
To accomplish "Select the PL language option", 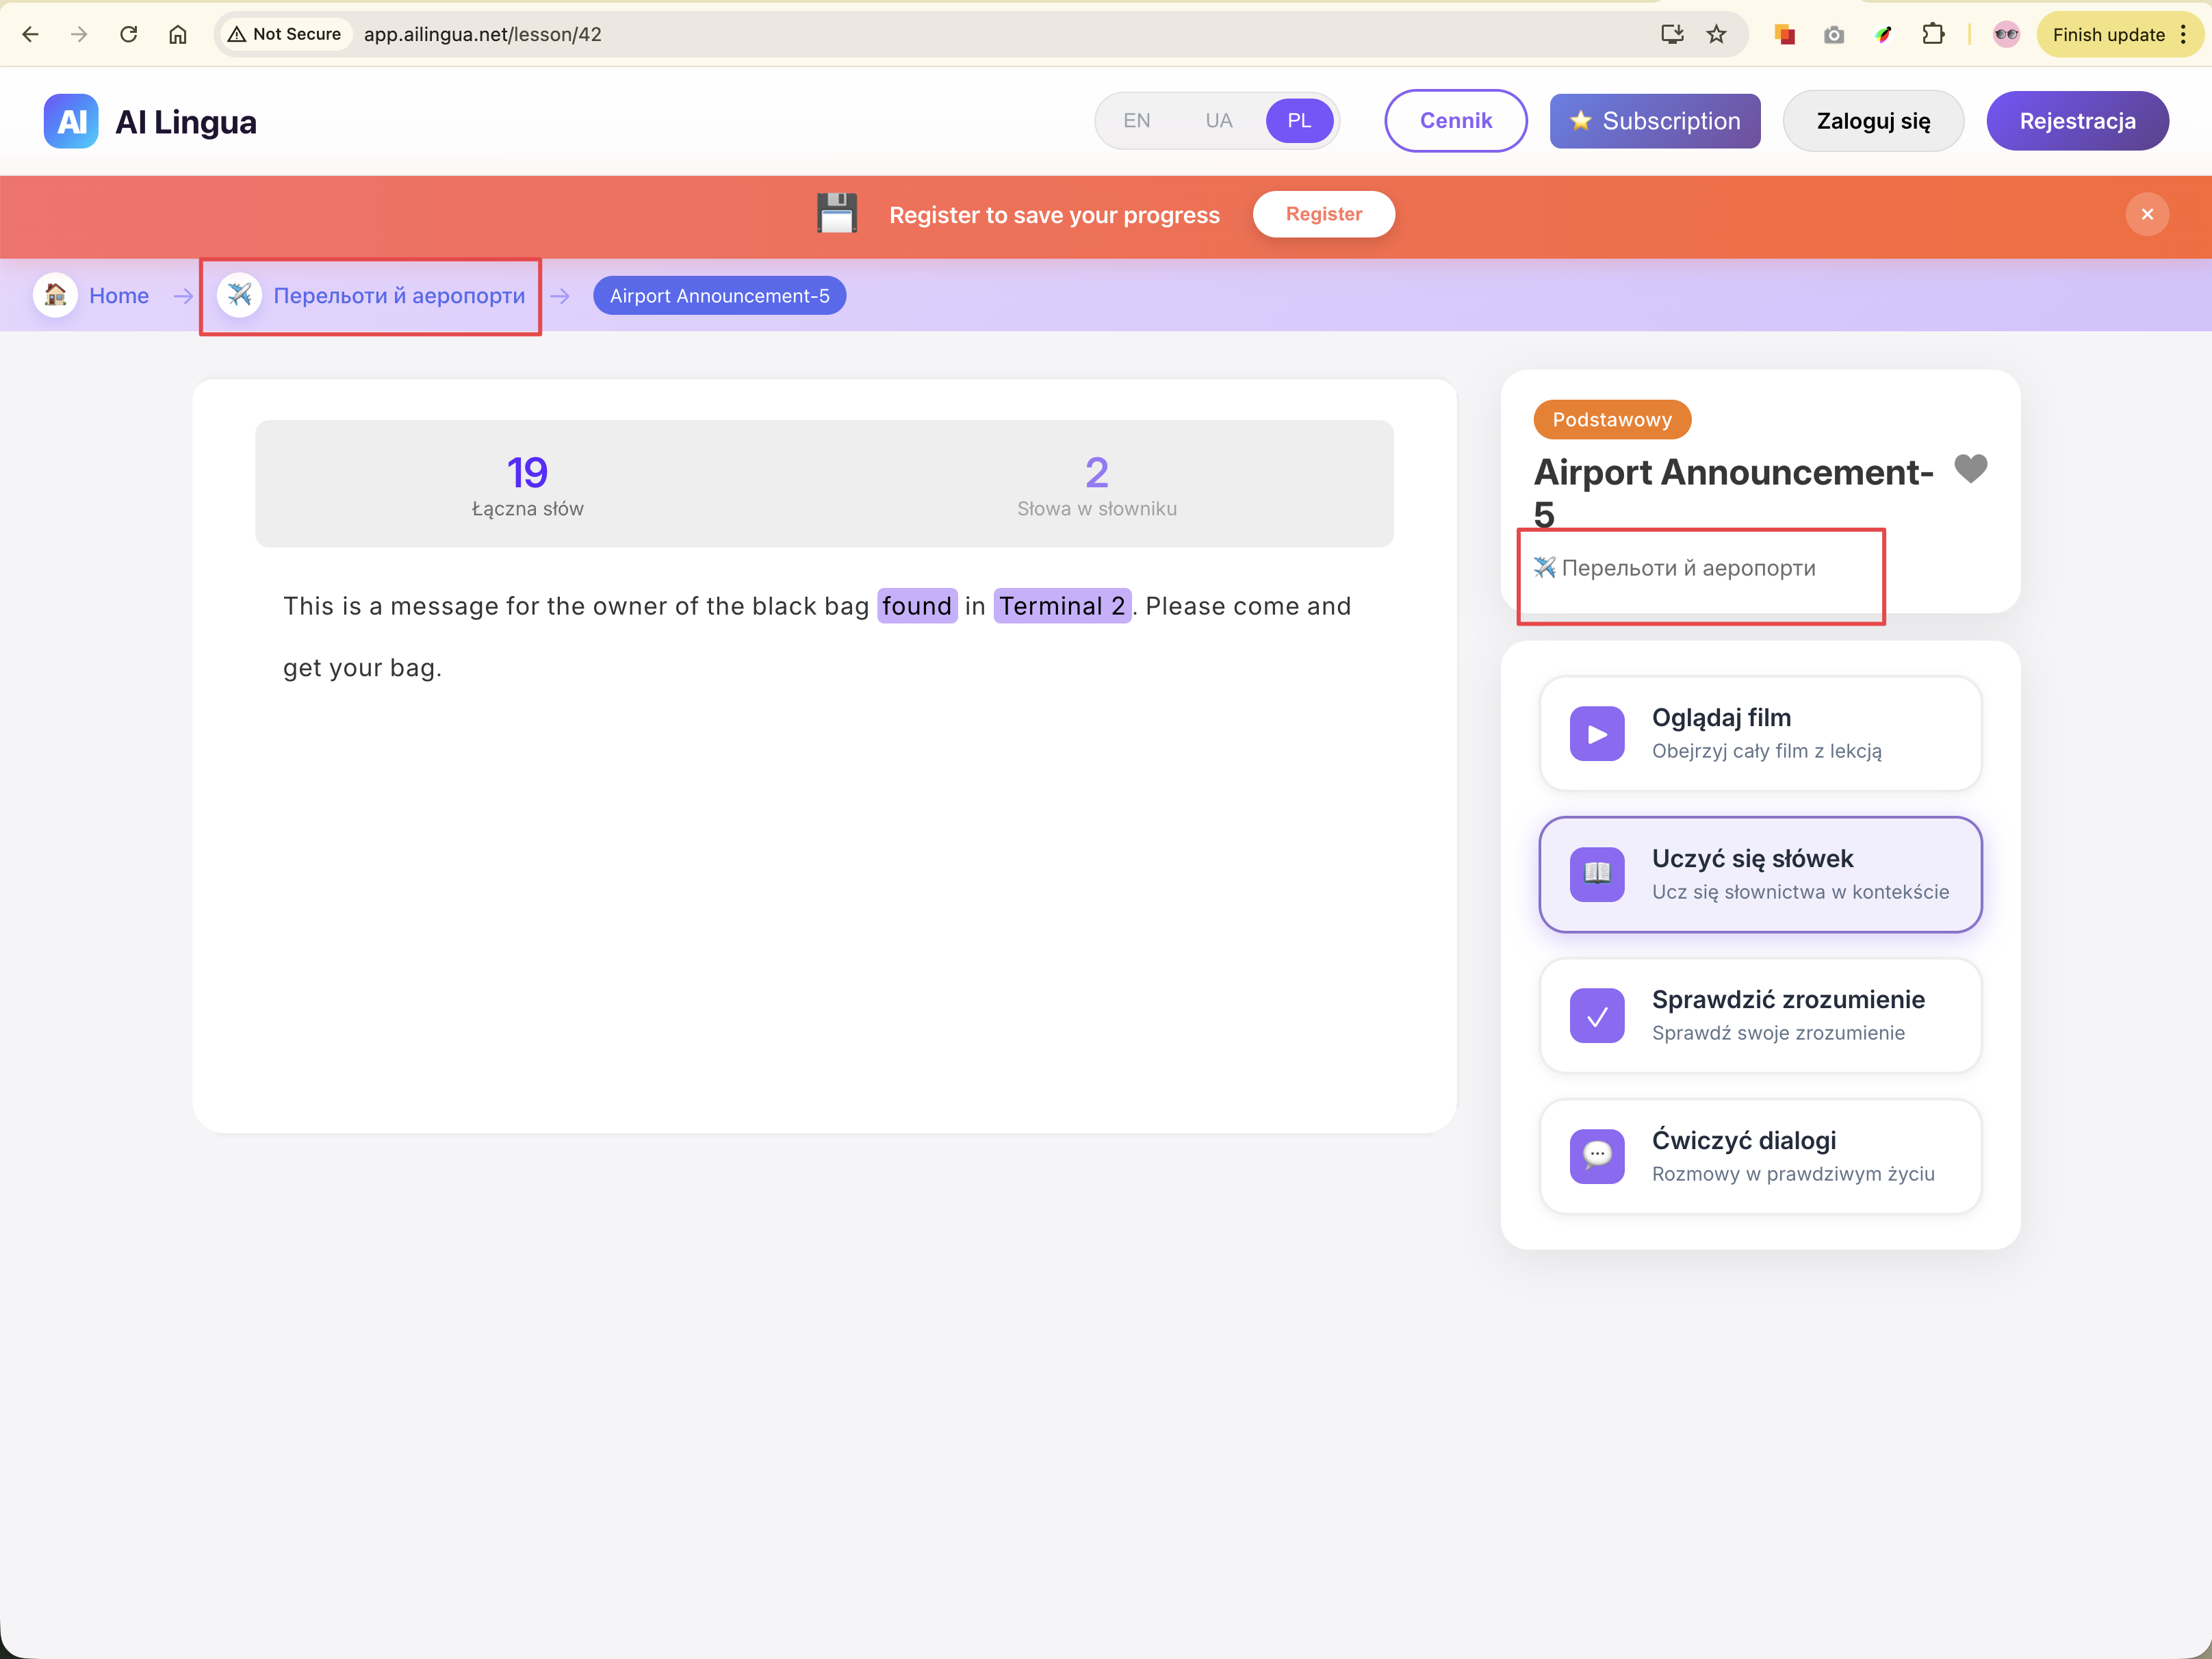I will pos(1299,121).
